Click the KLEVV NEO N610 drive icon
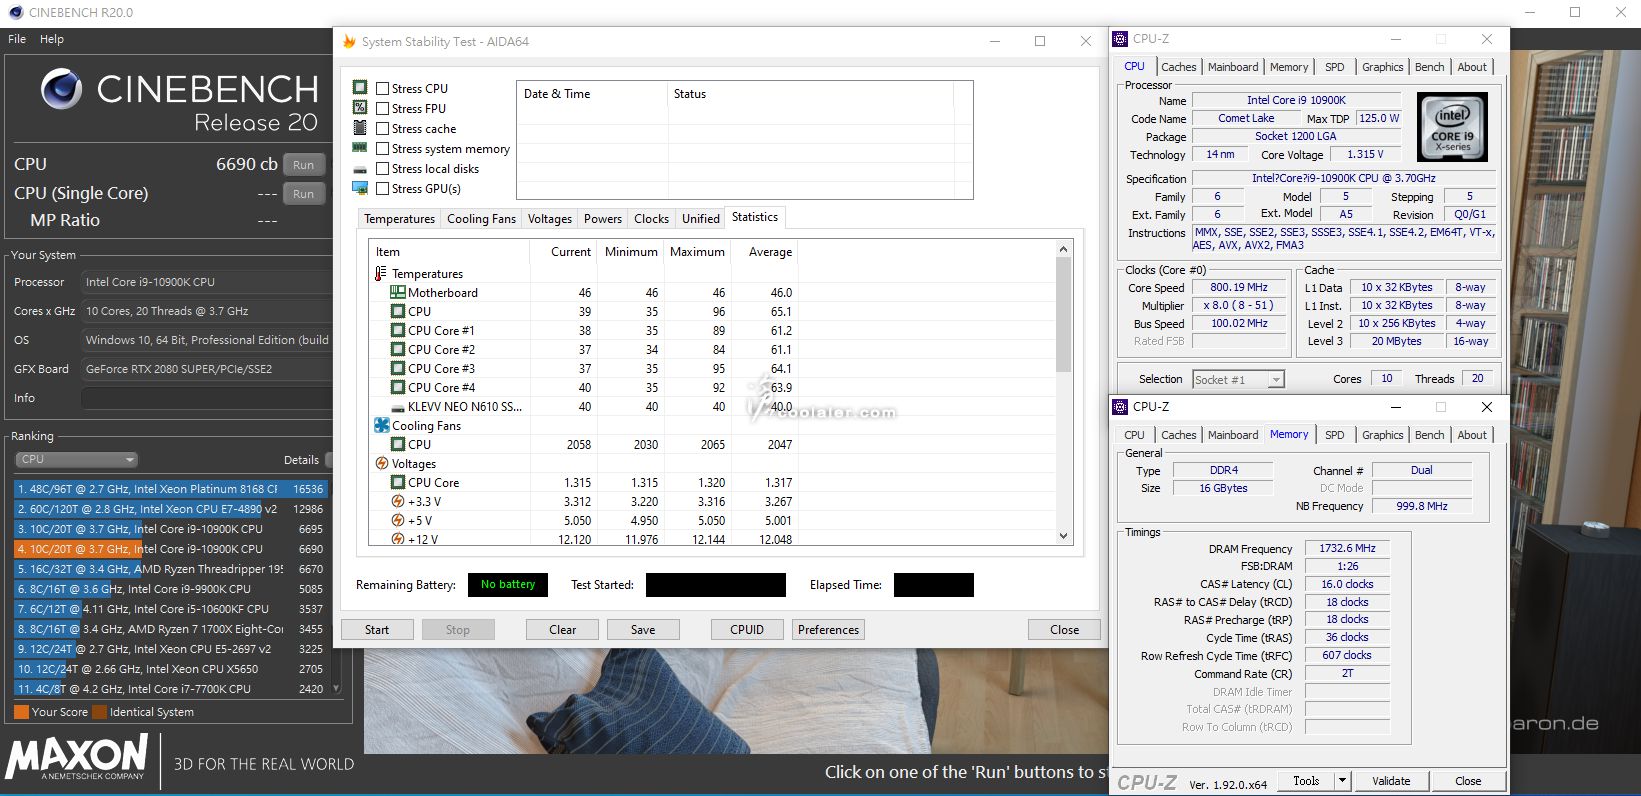This screenshot has height=796, width=1641. [397, 407]
